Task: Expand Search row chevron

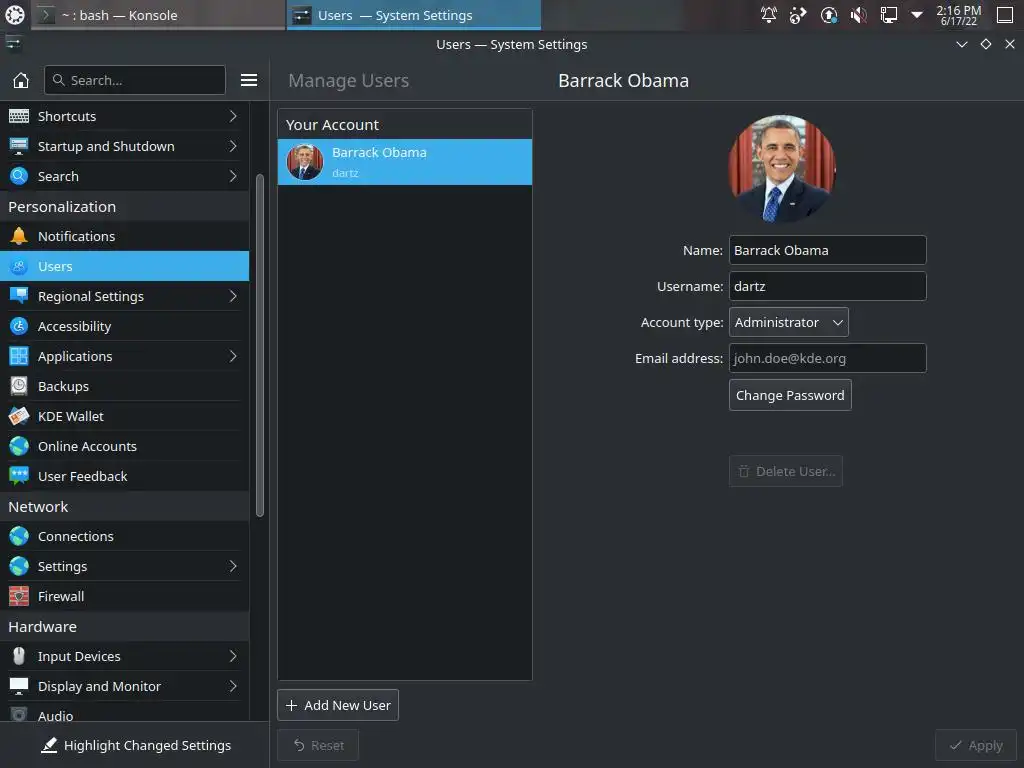Action: pyautogui.click(x=232, y=176)
